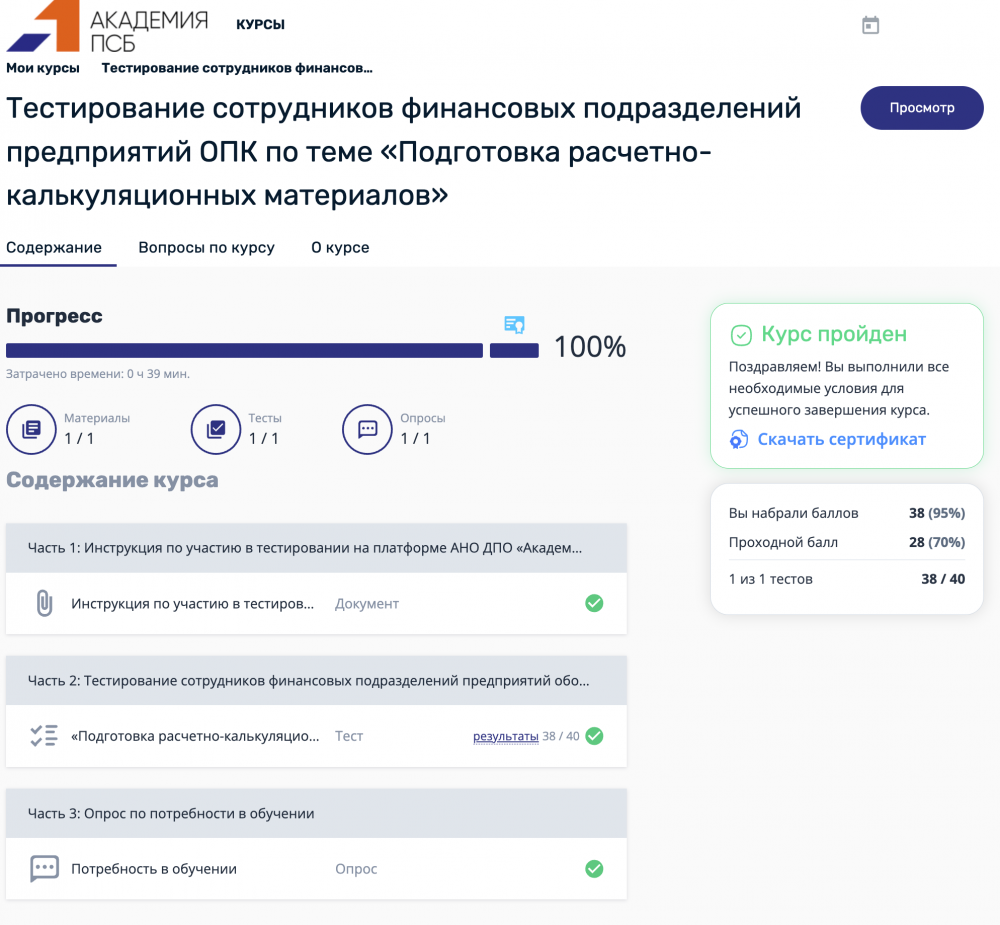Click the test checklist icon in Часть 2
Image resolution: width=1000 pixels, height=925 pixels.
point(44,736)
